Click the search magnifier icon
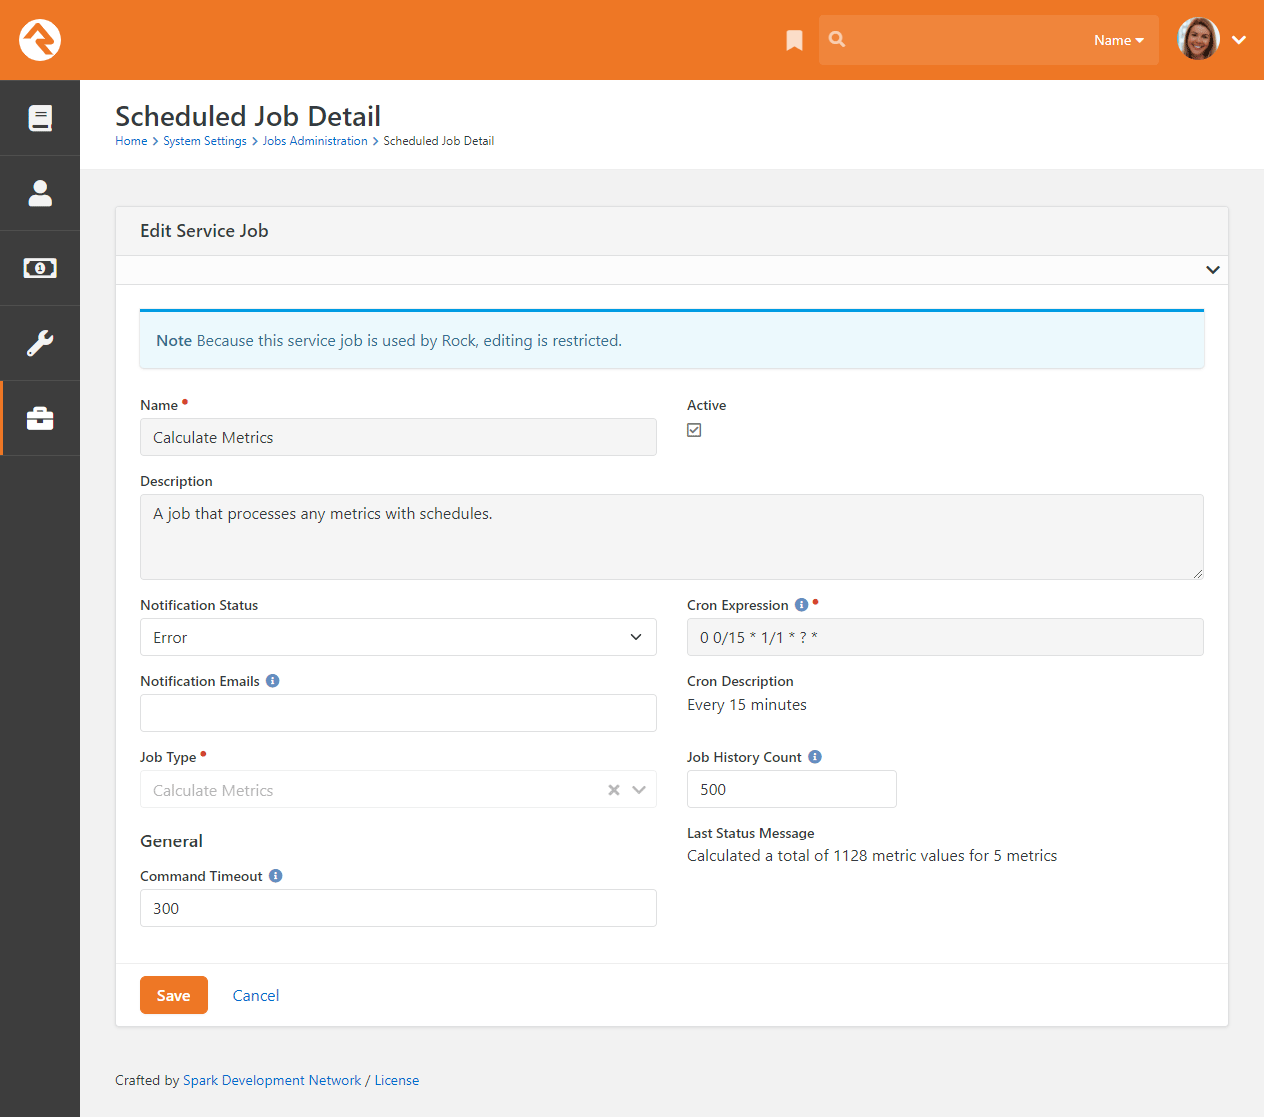 [837, 39]
